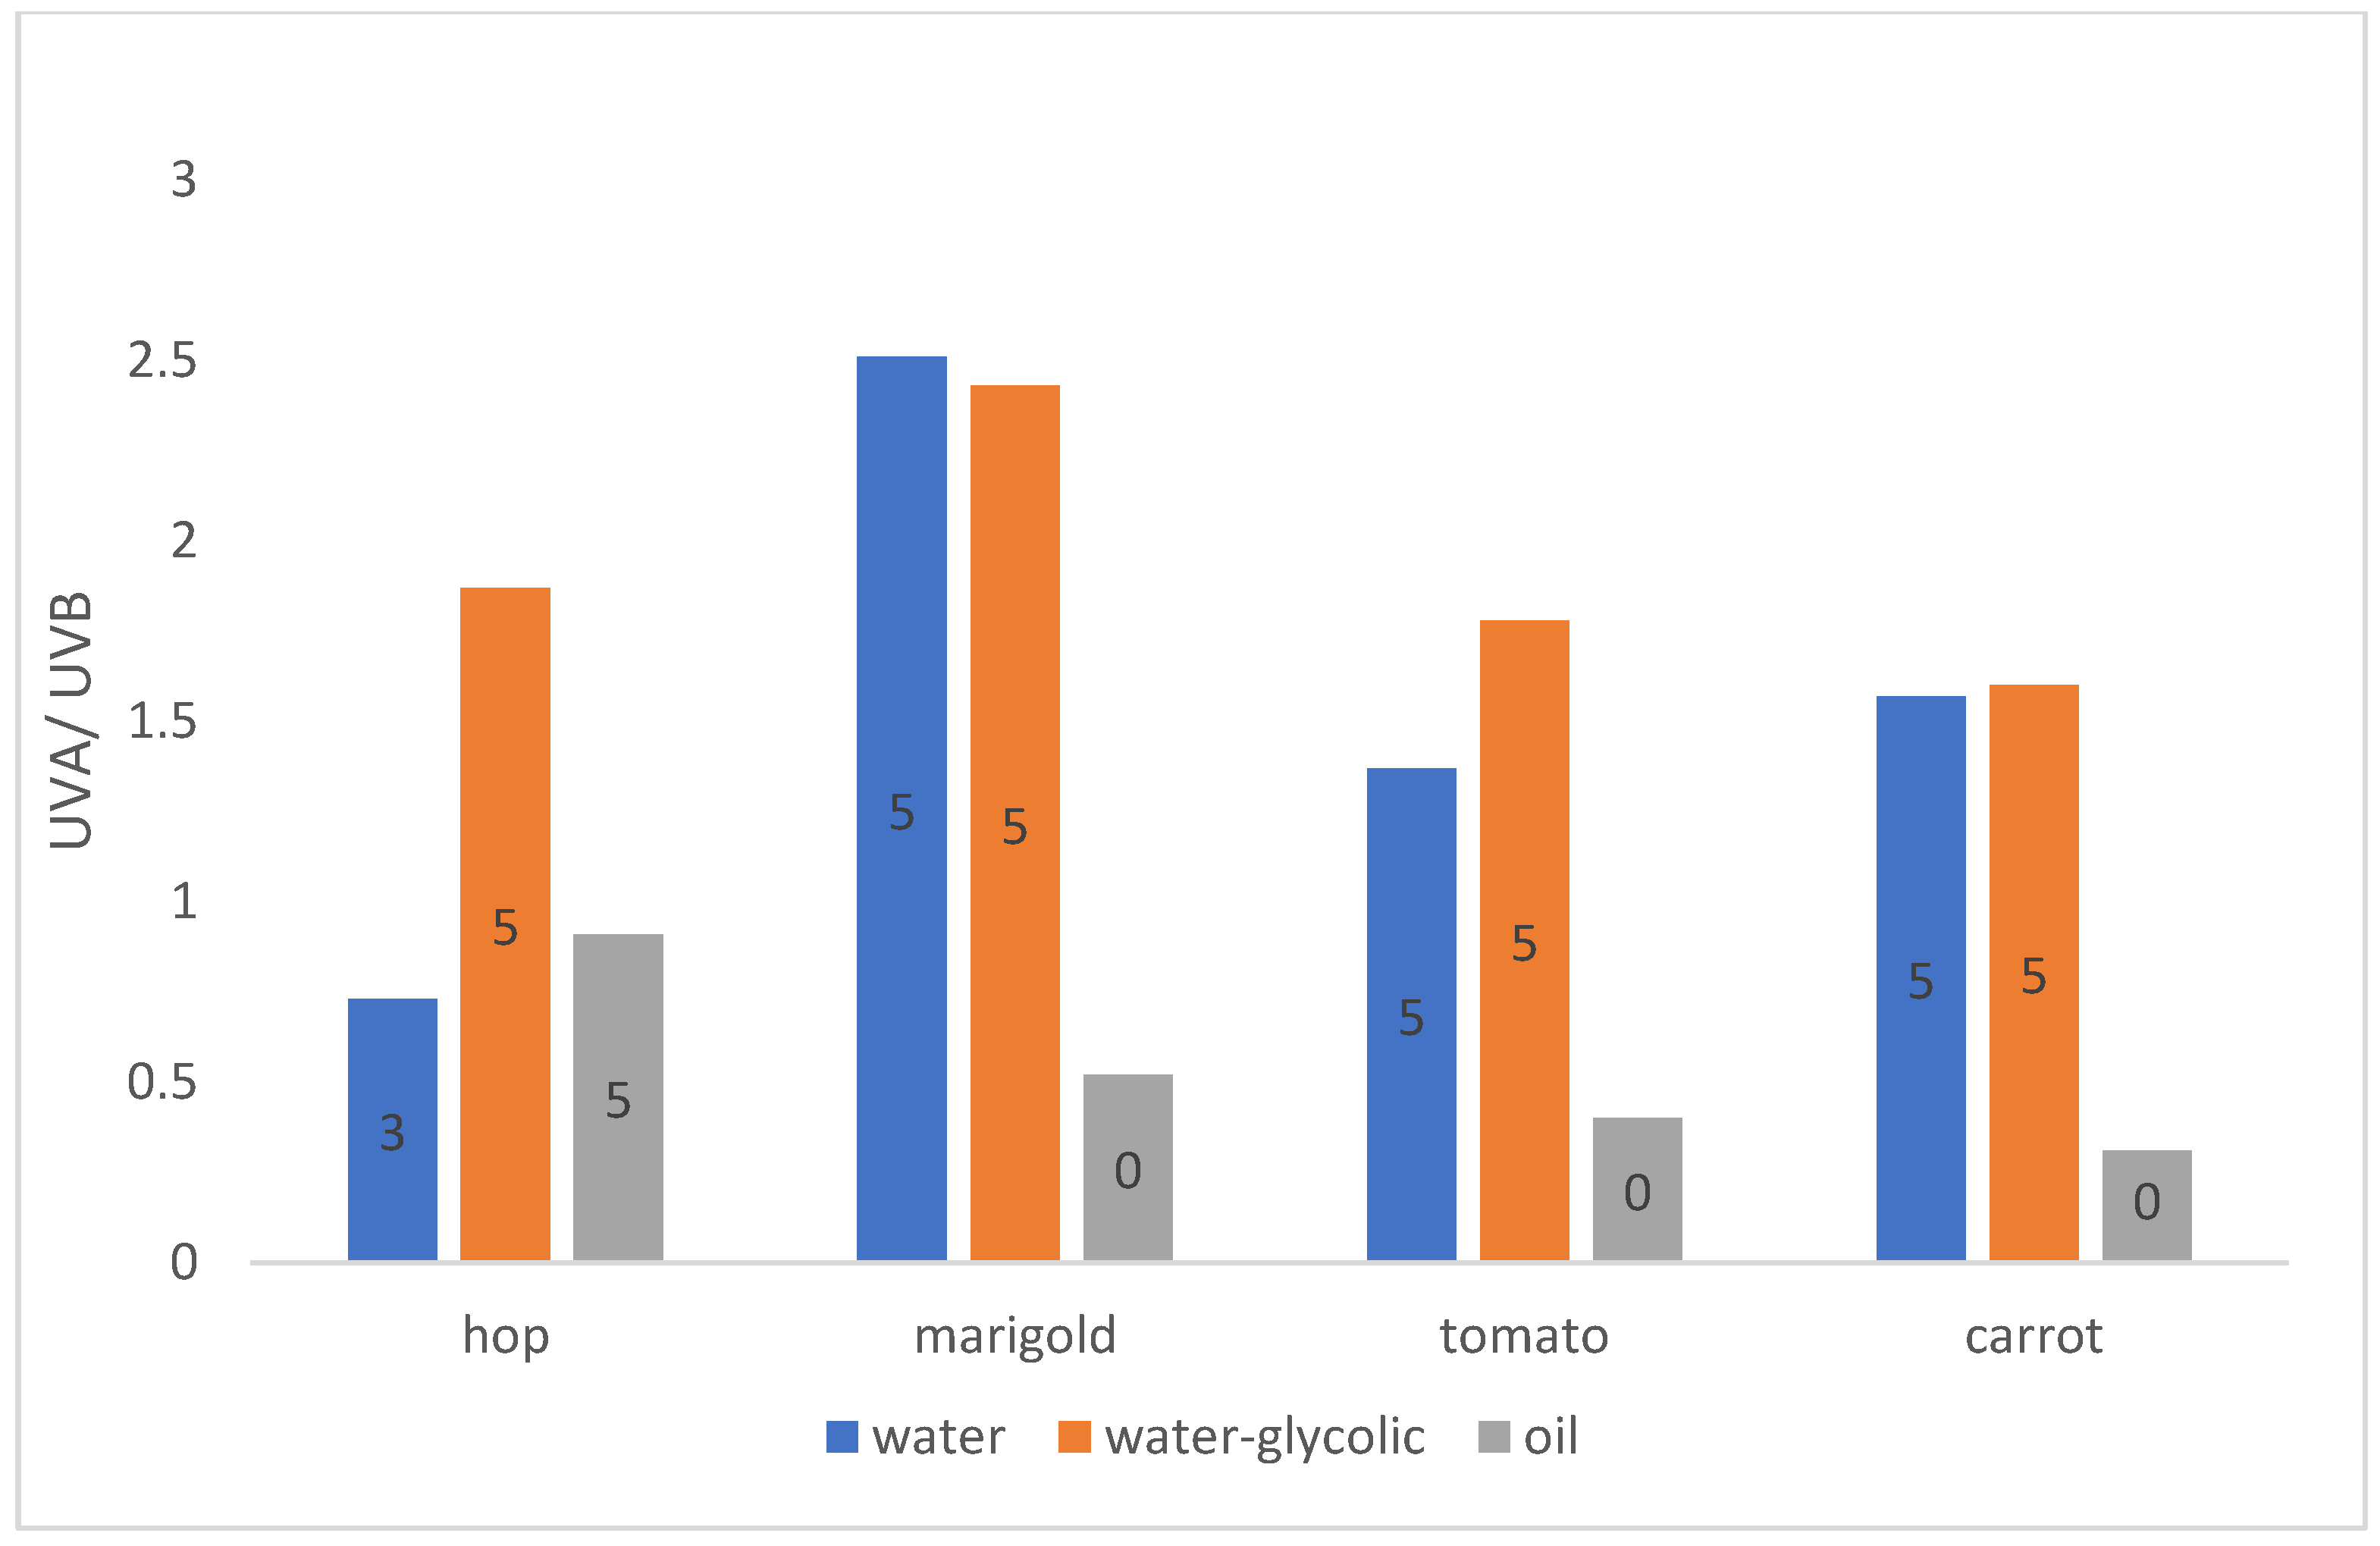Select the "oil" legend text label

(x=1550, y=1437)
